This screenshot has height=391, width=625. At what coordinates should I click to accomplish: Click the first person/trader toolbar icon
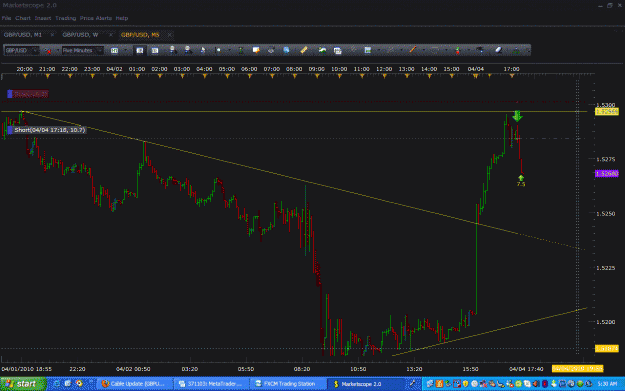click(173, 50)
